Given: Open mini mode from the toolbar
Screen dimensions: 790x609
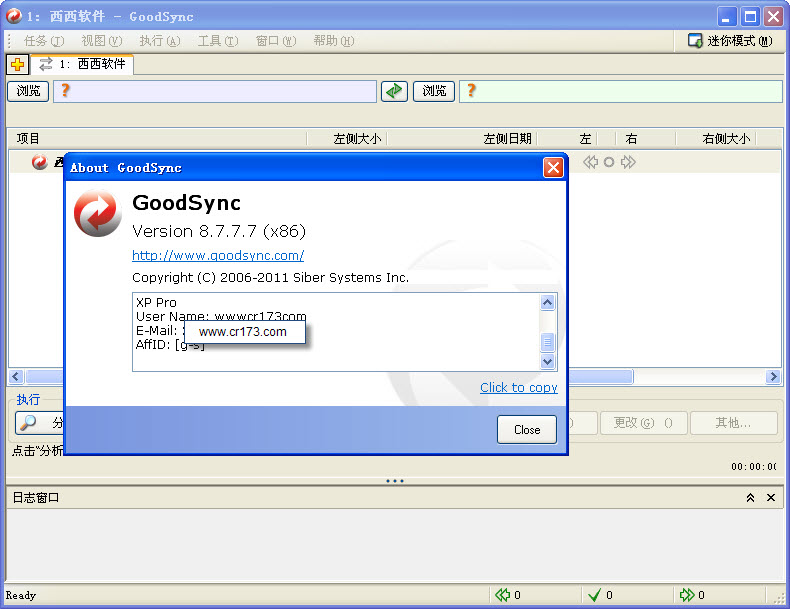Looking at the screenshot, I should pyautogui.click(x=730, y=41).
